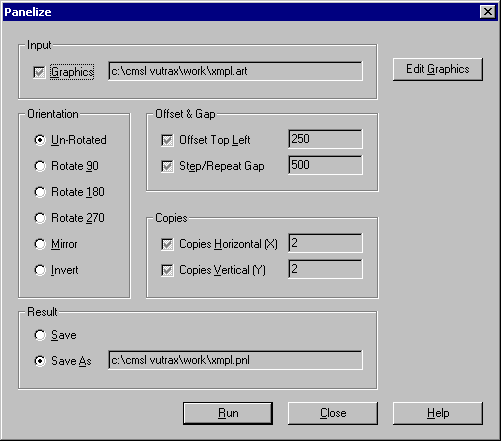
Task: Select the Un-Rotated orientation option
Action: pos(40,140)
